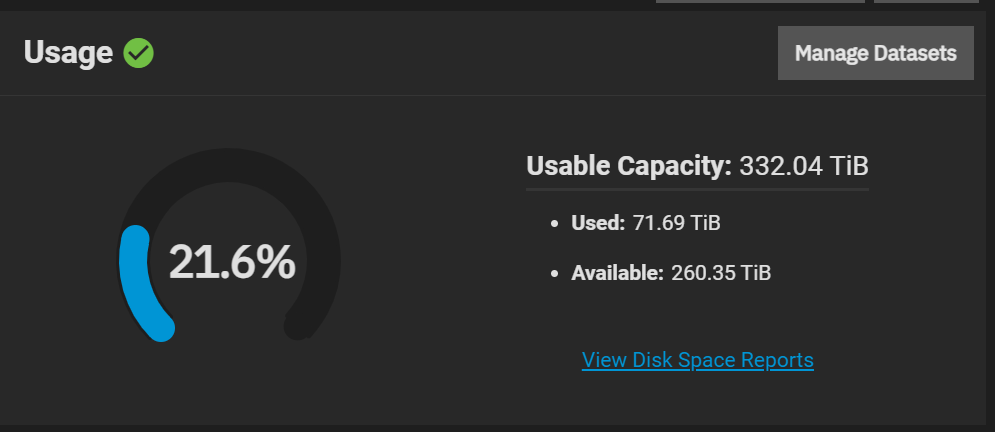Click the narrow partial button at top right
The width and height of the screenshot is (995, 432).
pos(926,1)
